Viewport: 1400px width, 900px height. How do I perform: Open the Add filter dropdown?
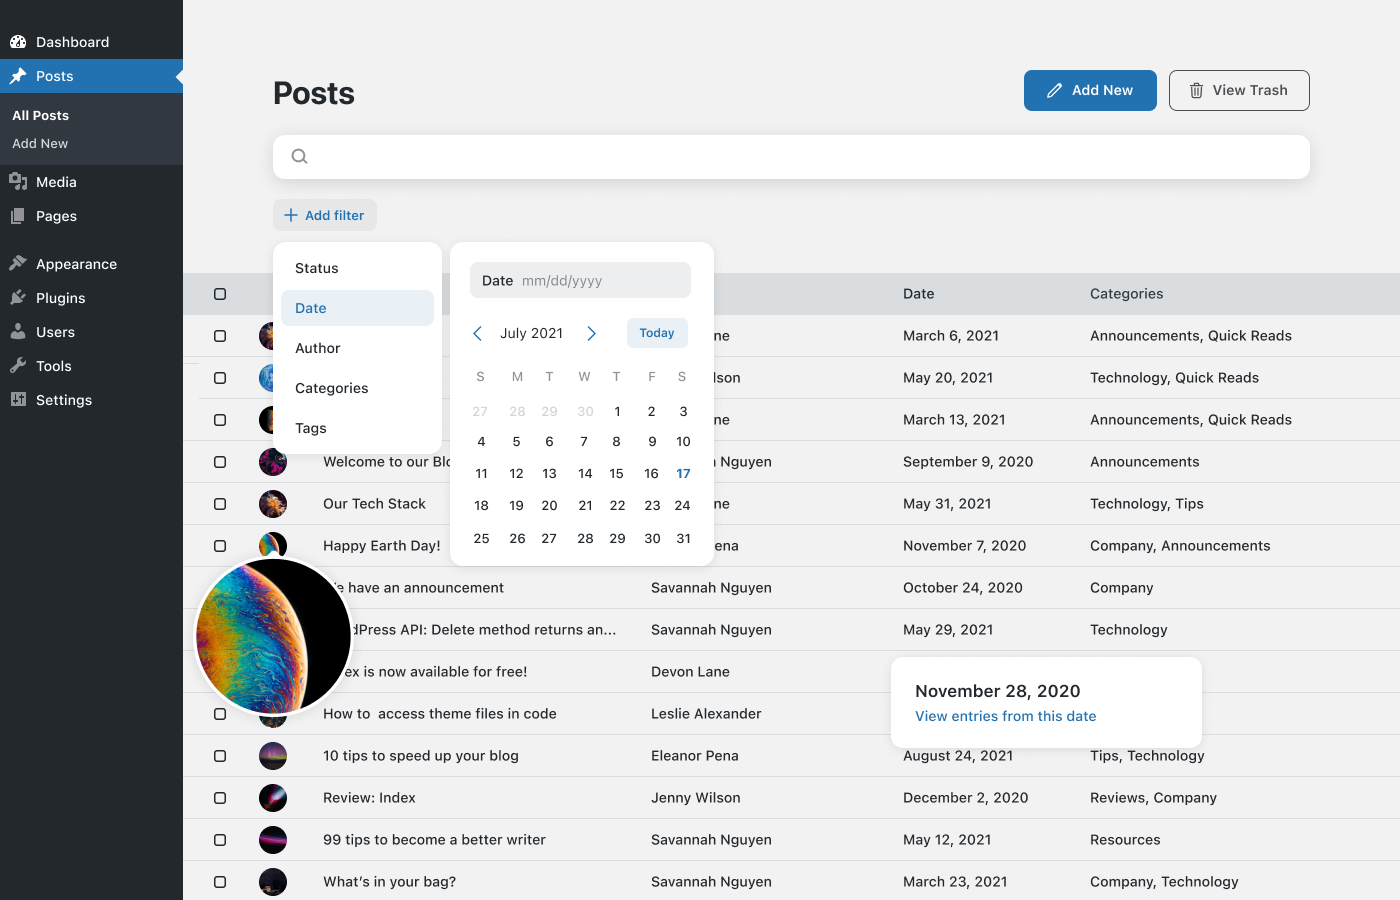(325, 215)
